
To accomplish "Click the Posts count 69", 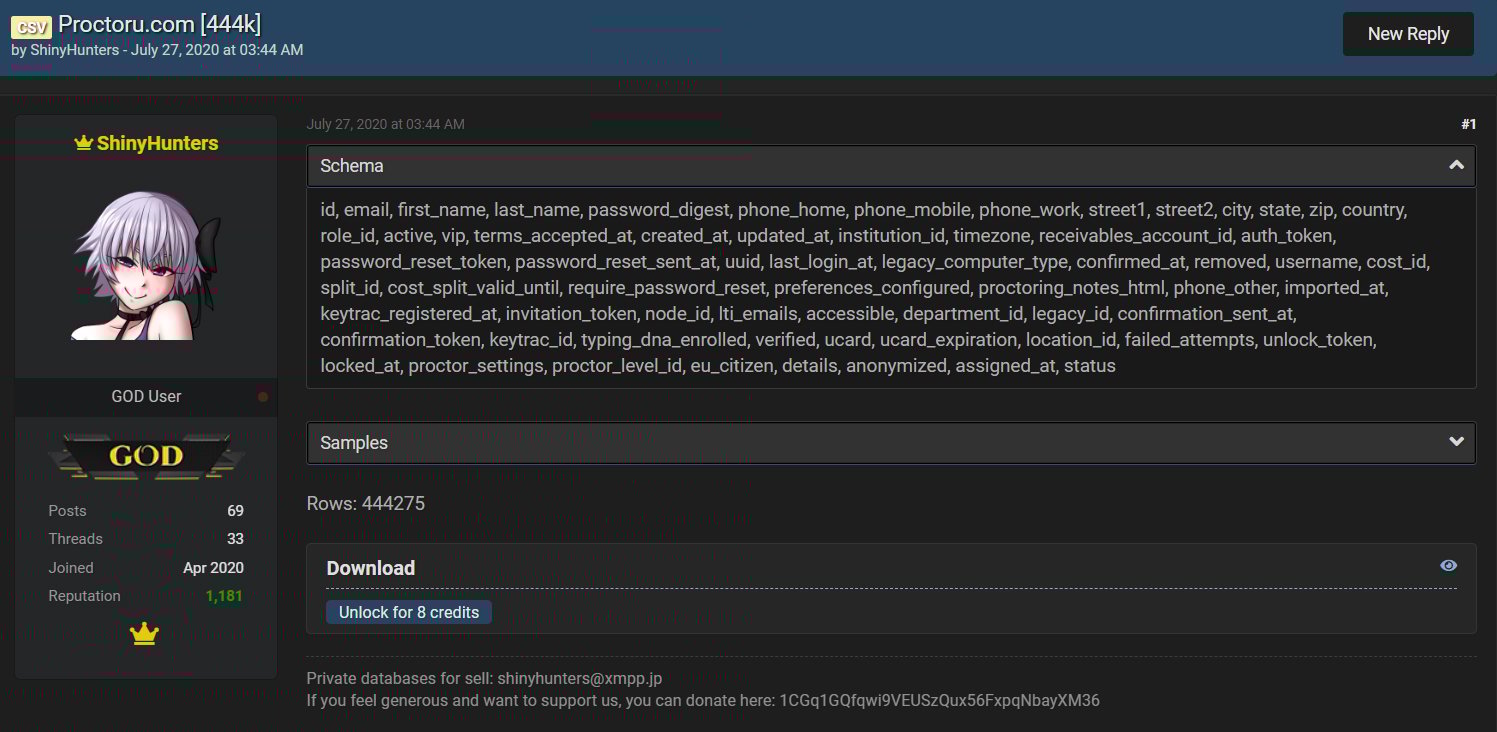I will coord(235,511).
